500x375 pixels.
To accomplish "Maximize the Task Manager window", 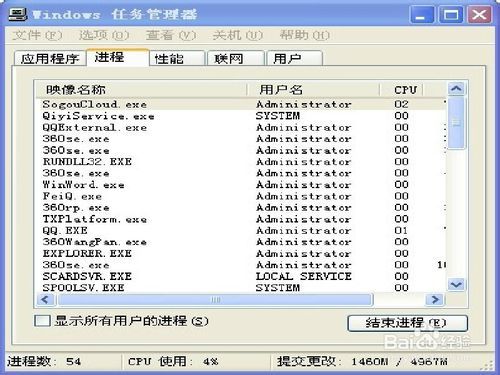I will tap(450, 15).
